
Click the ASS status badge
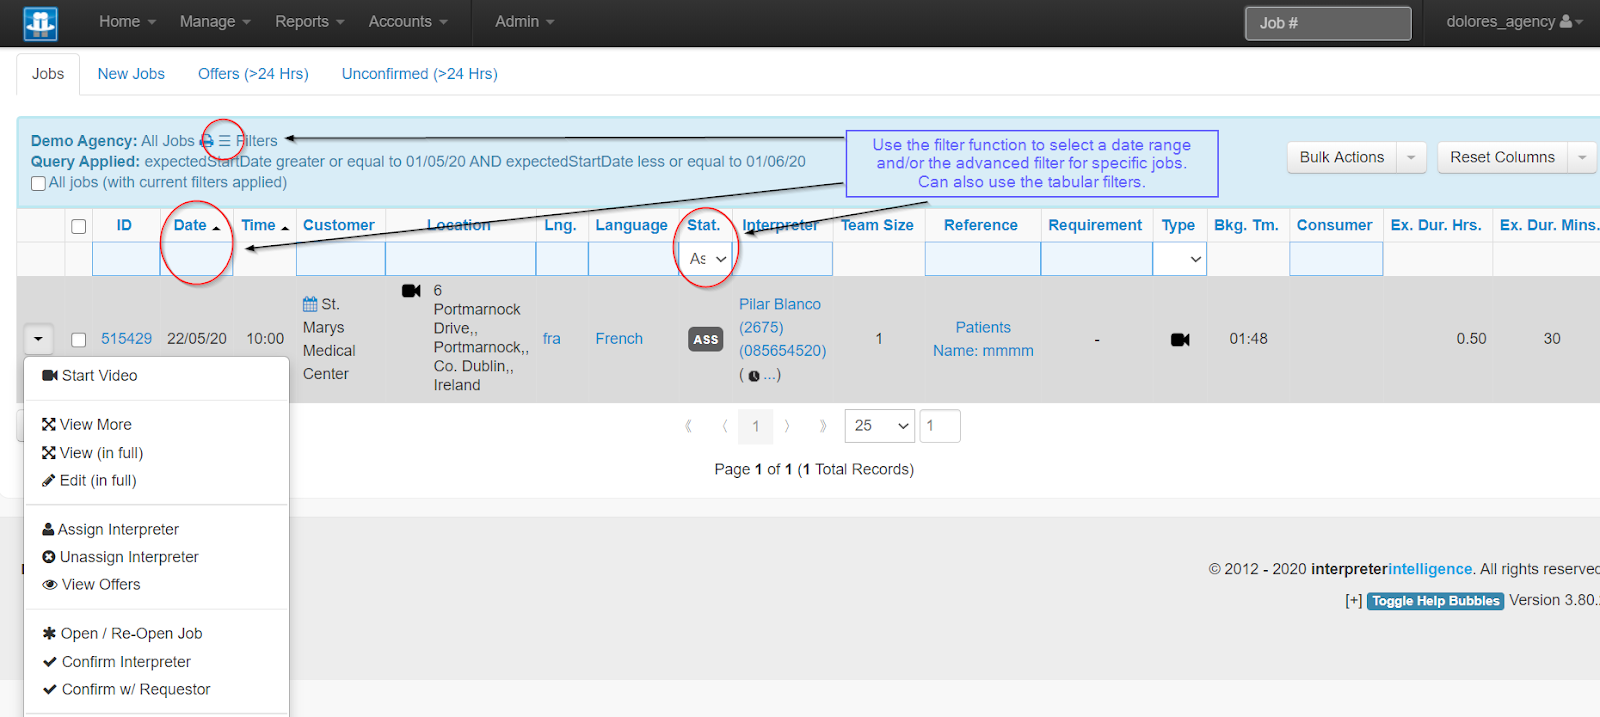[x=706, y=340]
